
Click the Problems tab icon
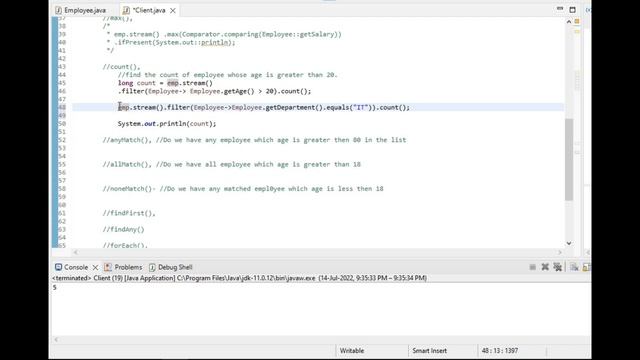click(108, 267)
